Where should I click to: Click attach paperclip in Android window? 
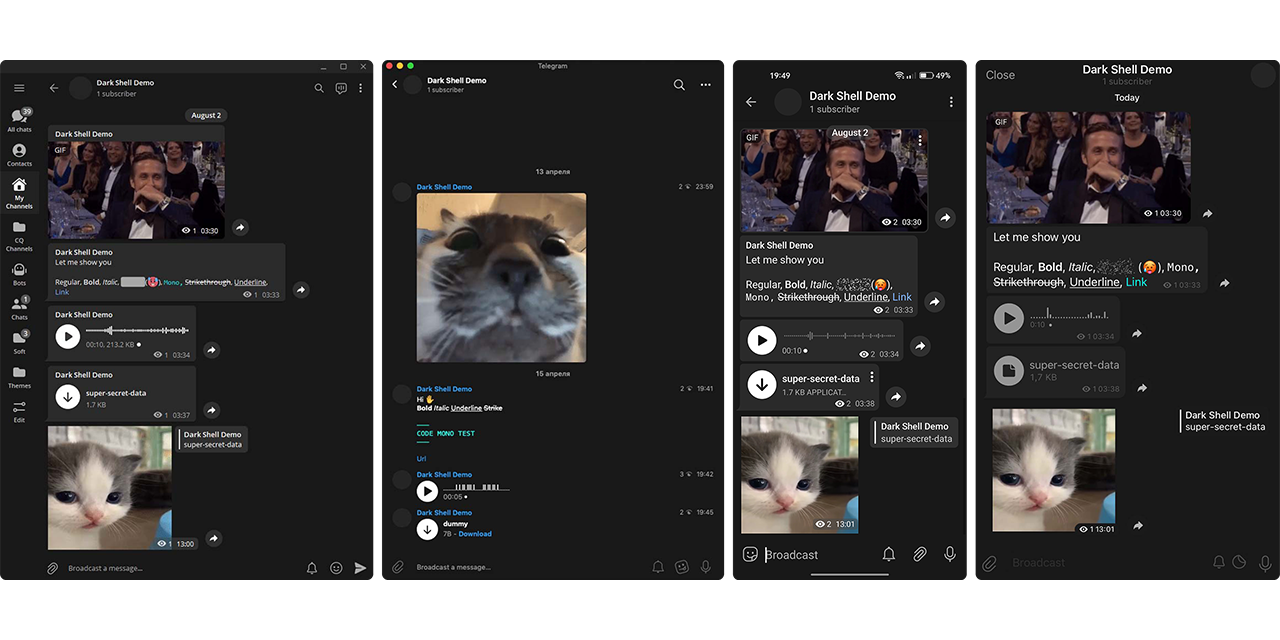[x=919, y=554]
